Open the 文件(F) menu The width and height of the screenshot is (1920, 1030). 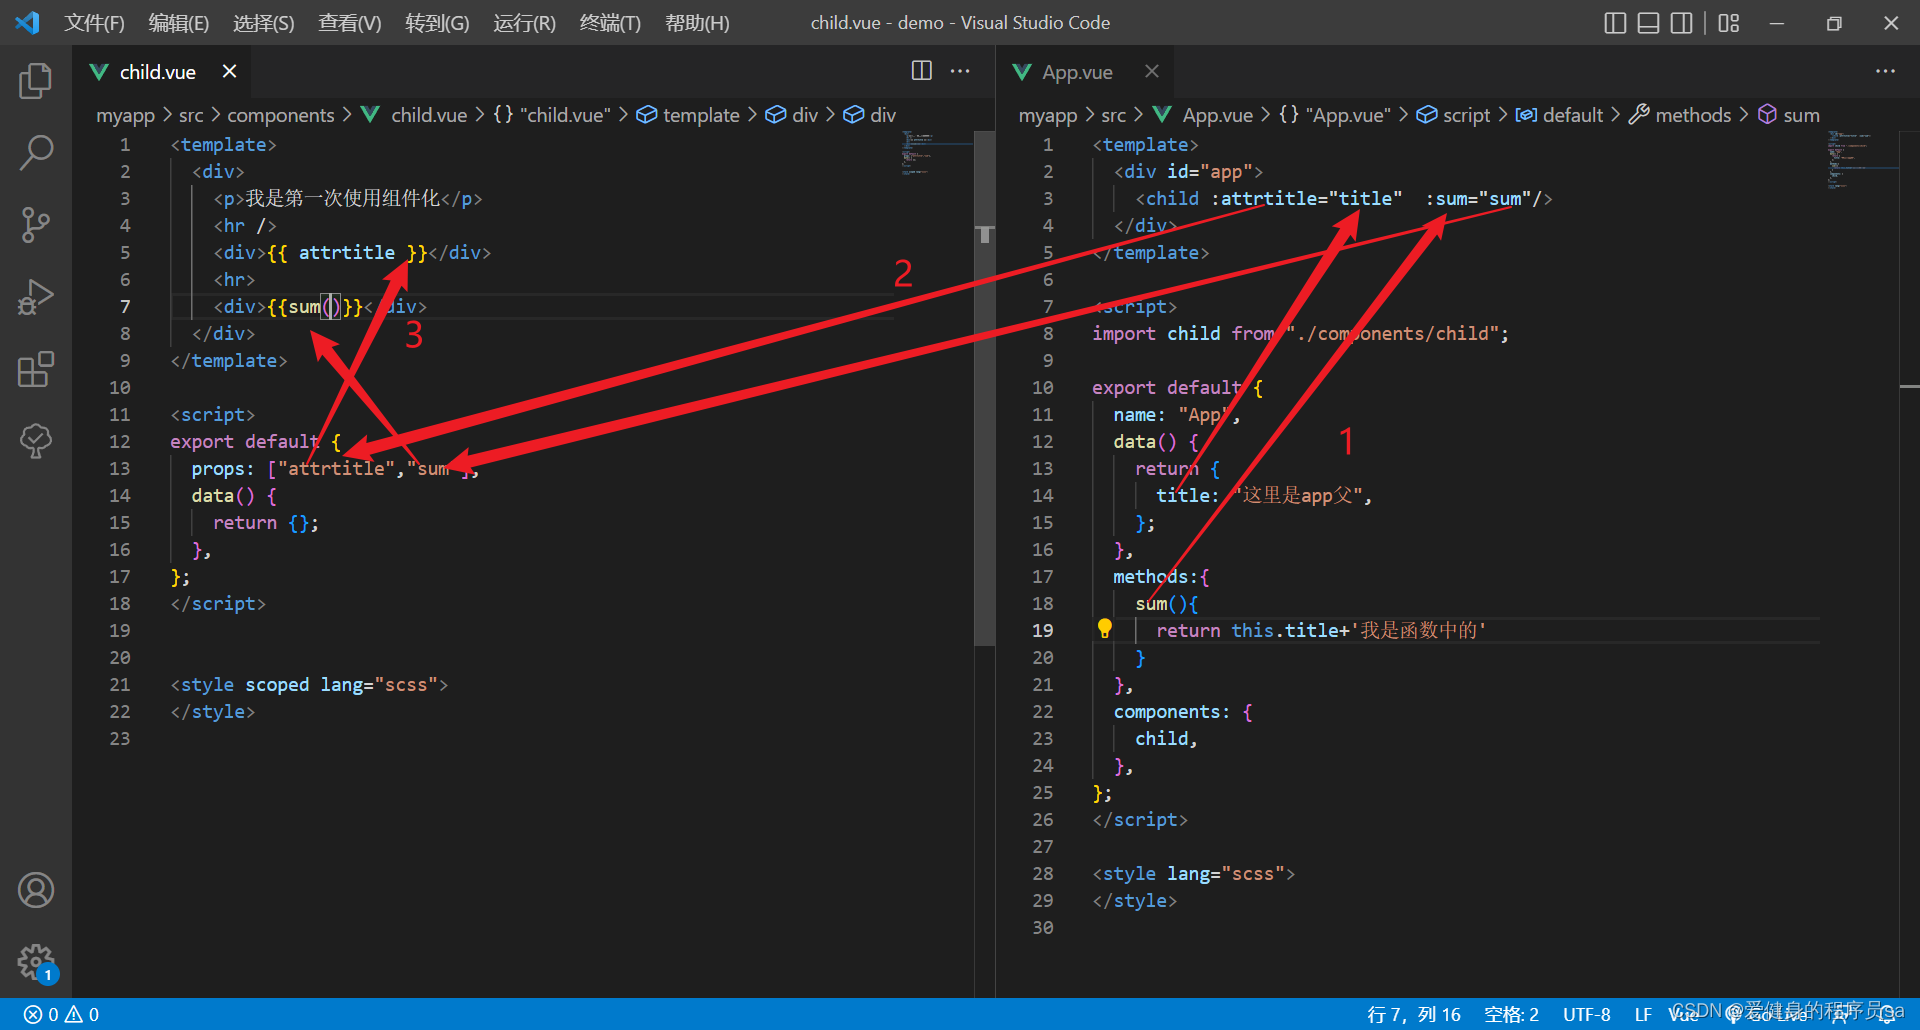pyautogui.click(x=95, y=22)
